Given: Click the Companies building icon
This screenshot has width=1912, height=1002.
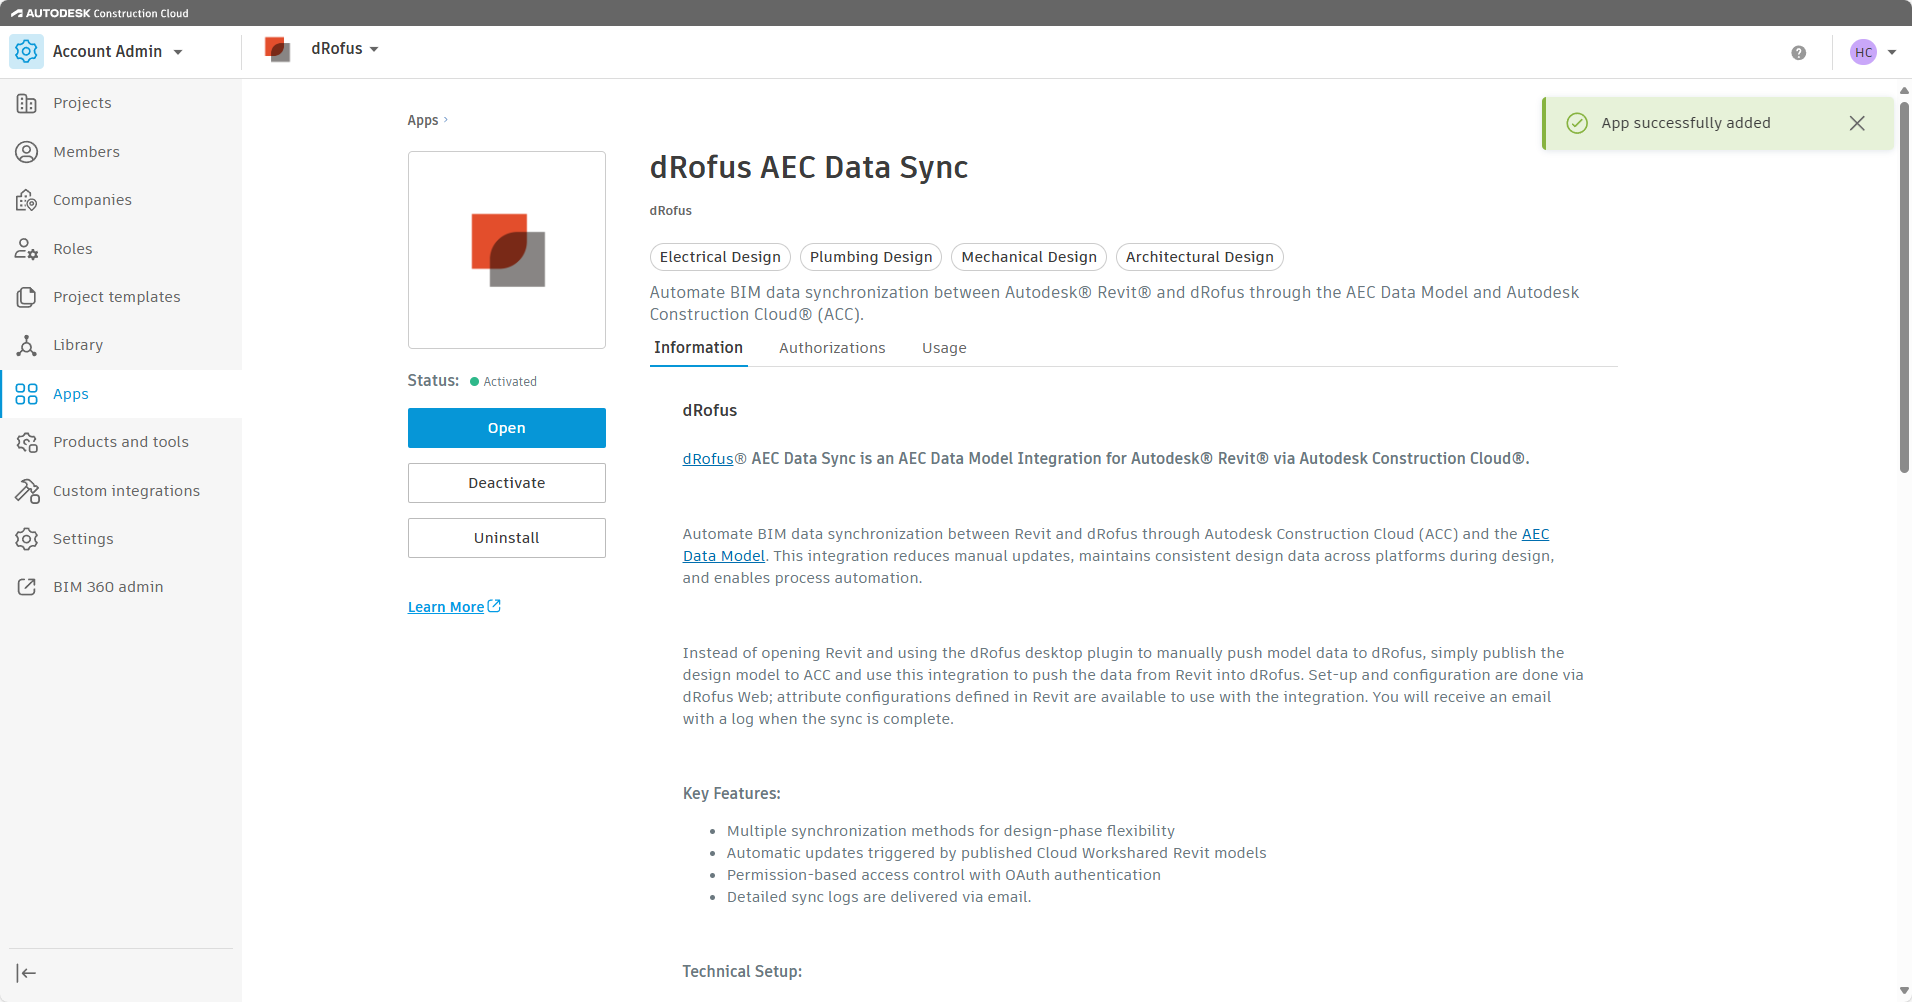Looking at the screenshot, I should tap(27, 200).
